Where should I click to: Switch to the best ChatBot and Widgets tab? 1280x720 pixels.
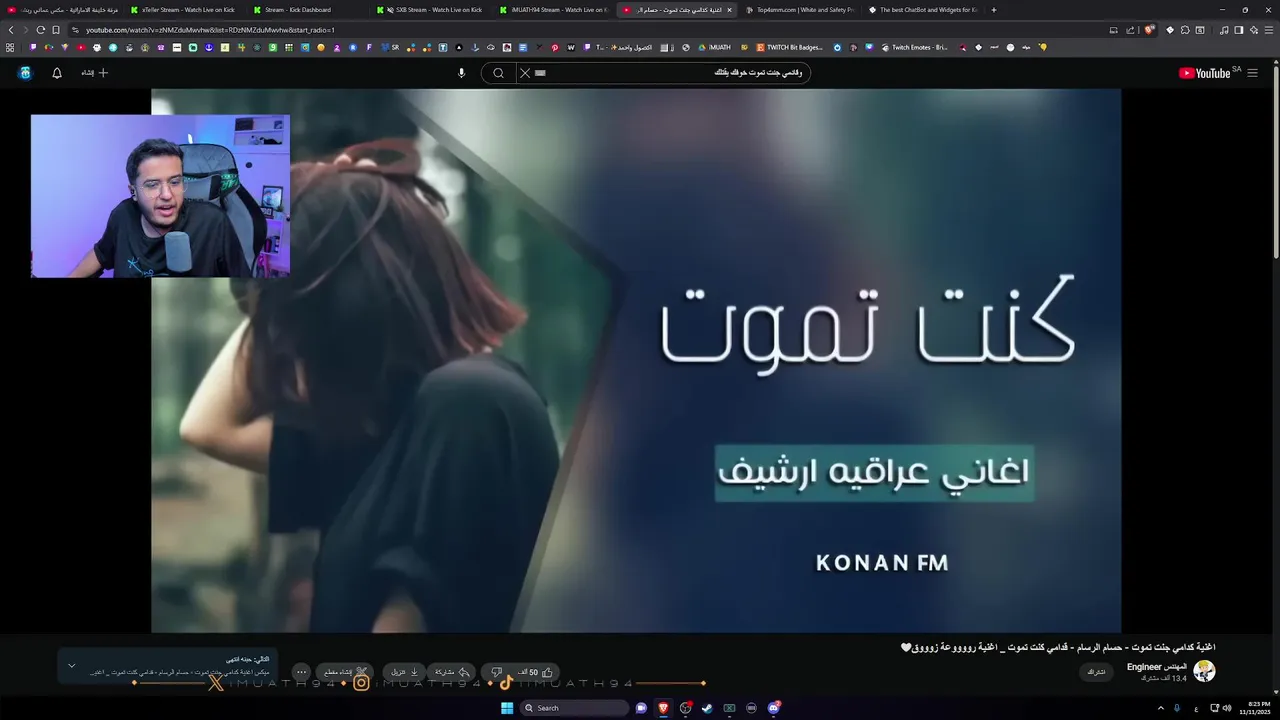[922, 10]
